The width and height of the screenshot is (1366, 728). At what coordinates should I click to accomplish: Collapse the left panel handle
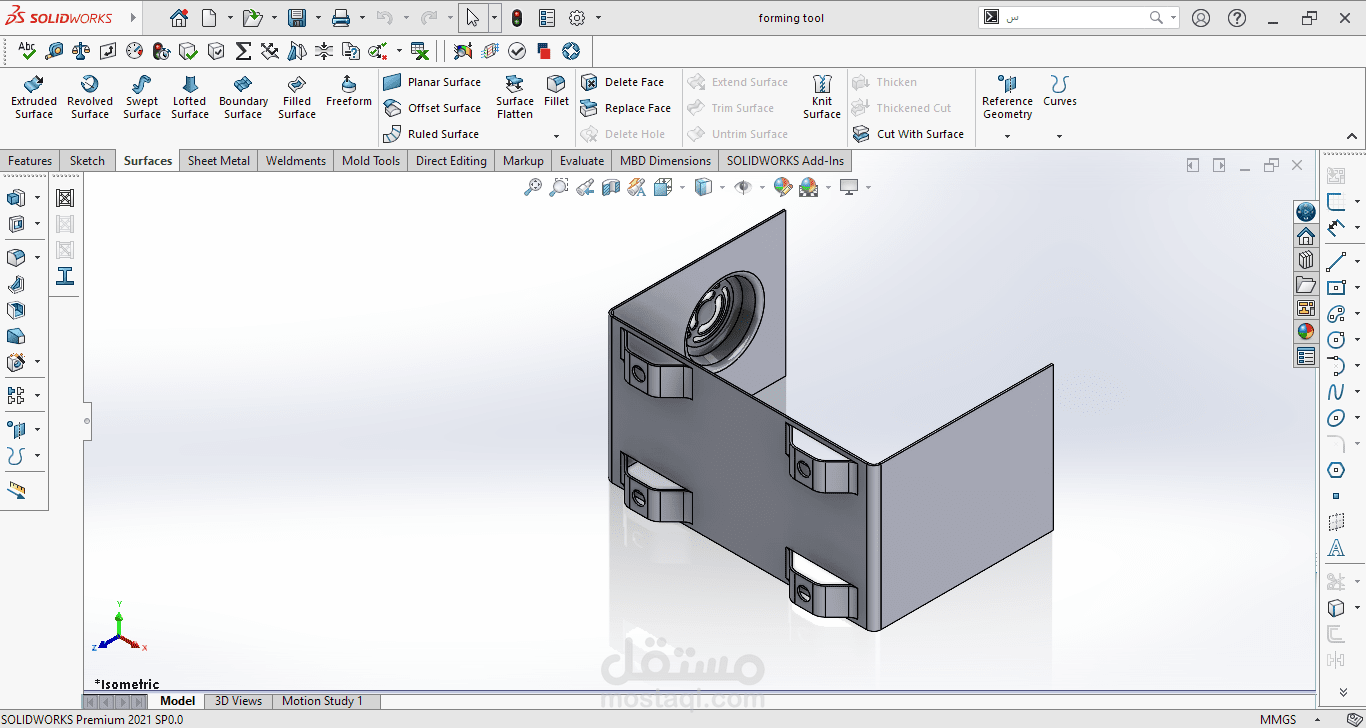87,421
